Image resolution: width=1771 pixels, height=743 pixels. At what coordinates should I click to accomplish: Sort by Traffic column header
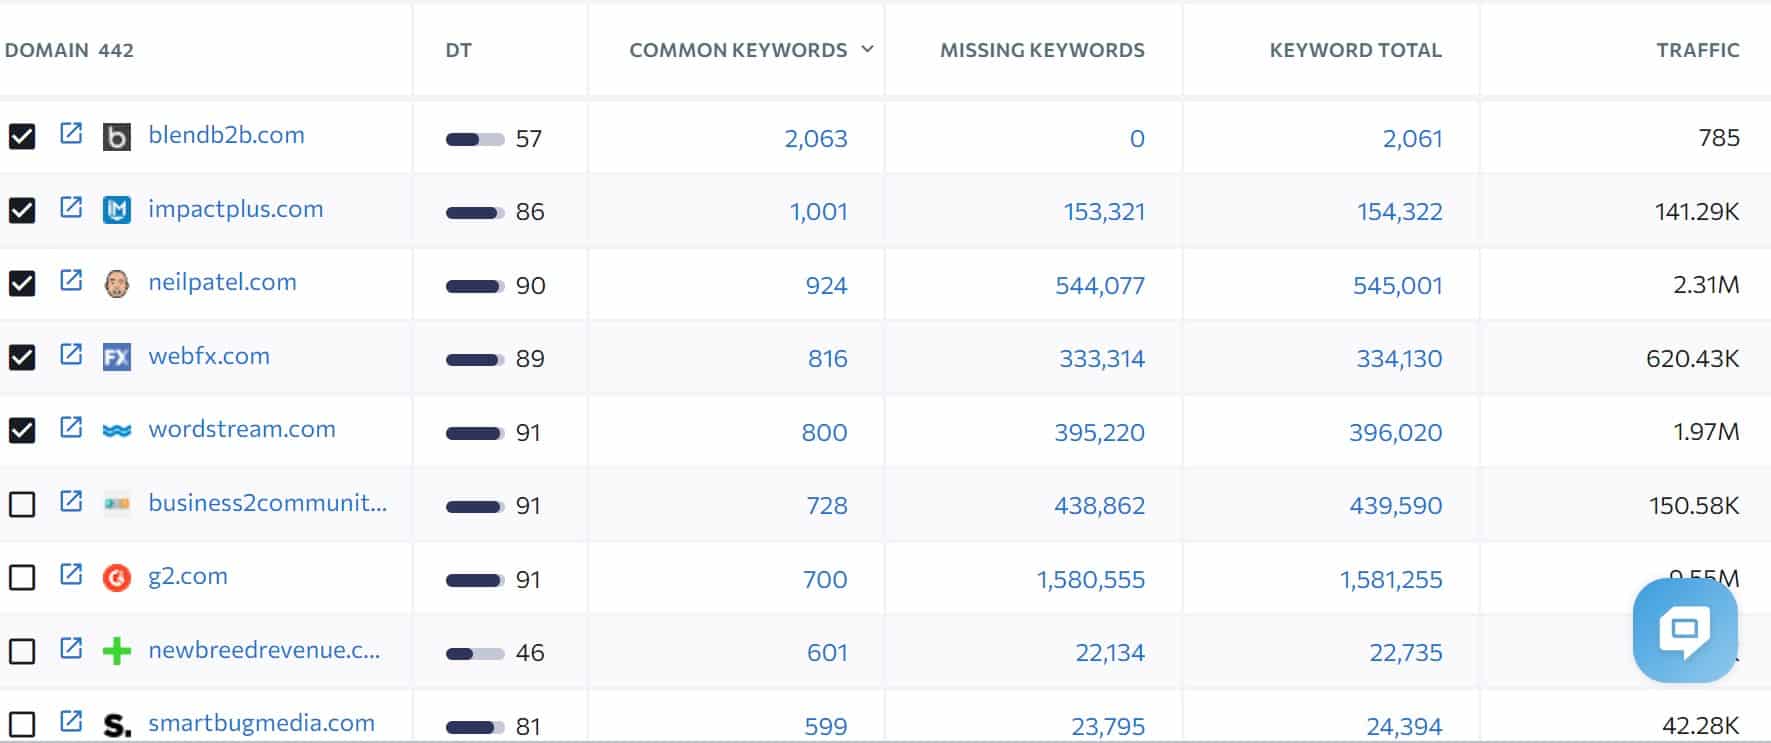(x=1698, y=50)
